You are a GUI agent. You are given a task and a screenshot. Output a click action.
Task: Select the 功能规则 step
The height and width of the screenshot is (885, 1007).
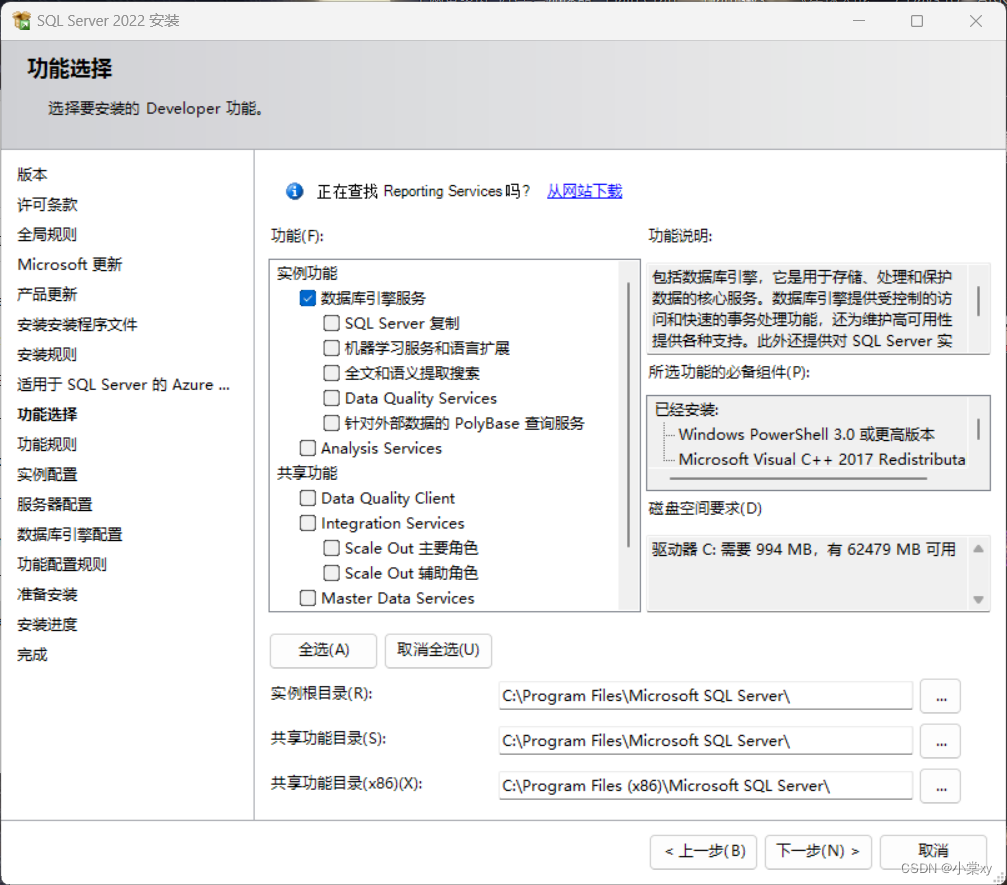pos(47,444)
